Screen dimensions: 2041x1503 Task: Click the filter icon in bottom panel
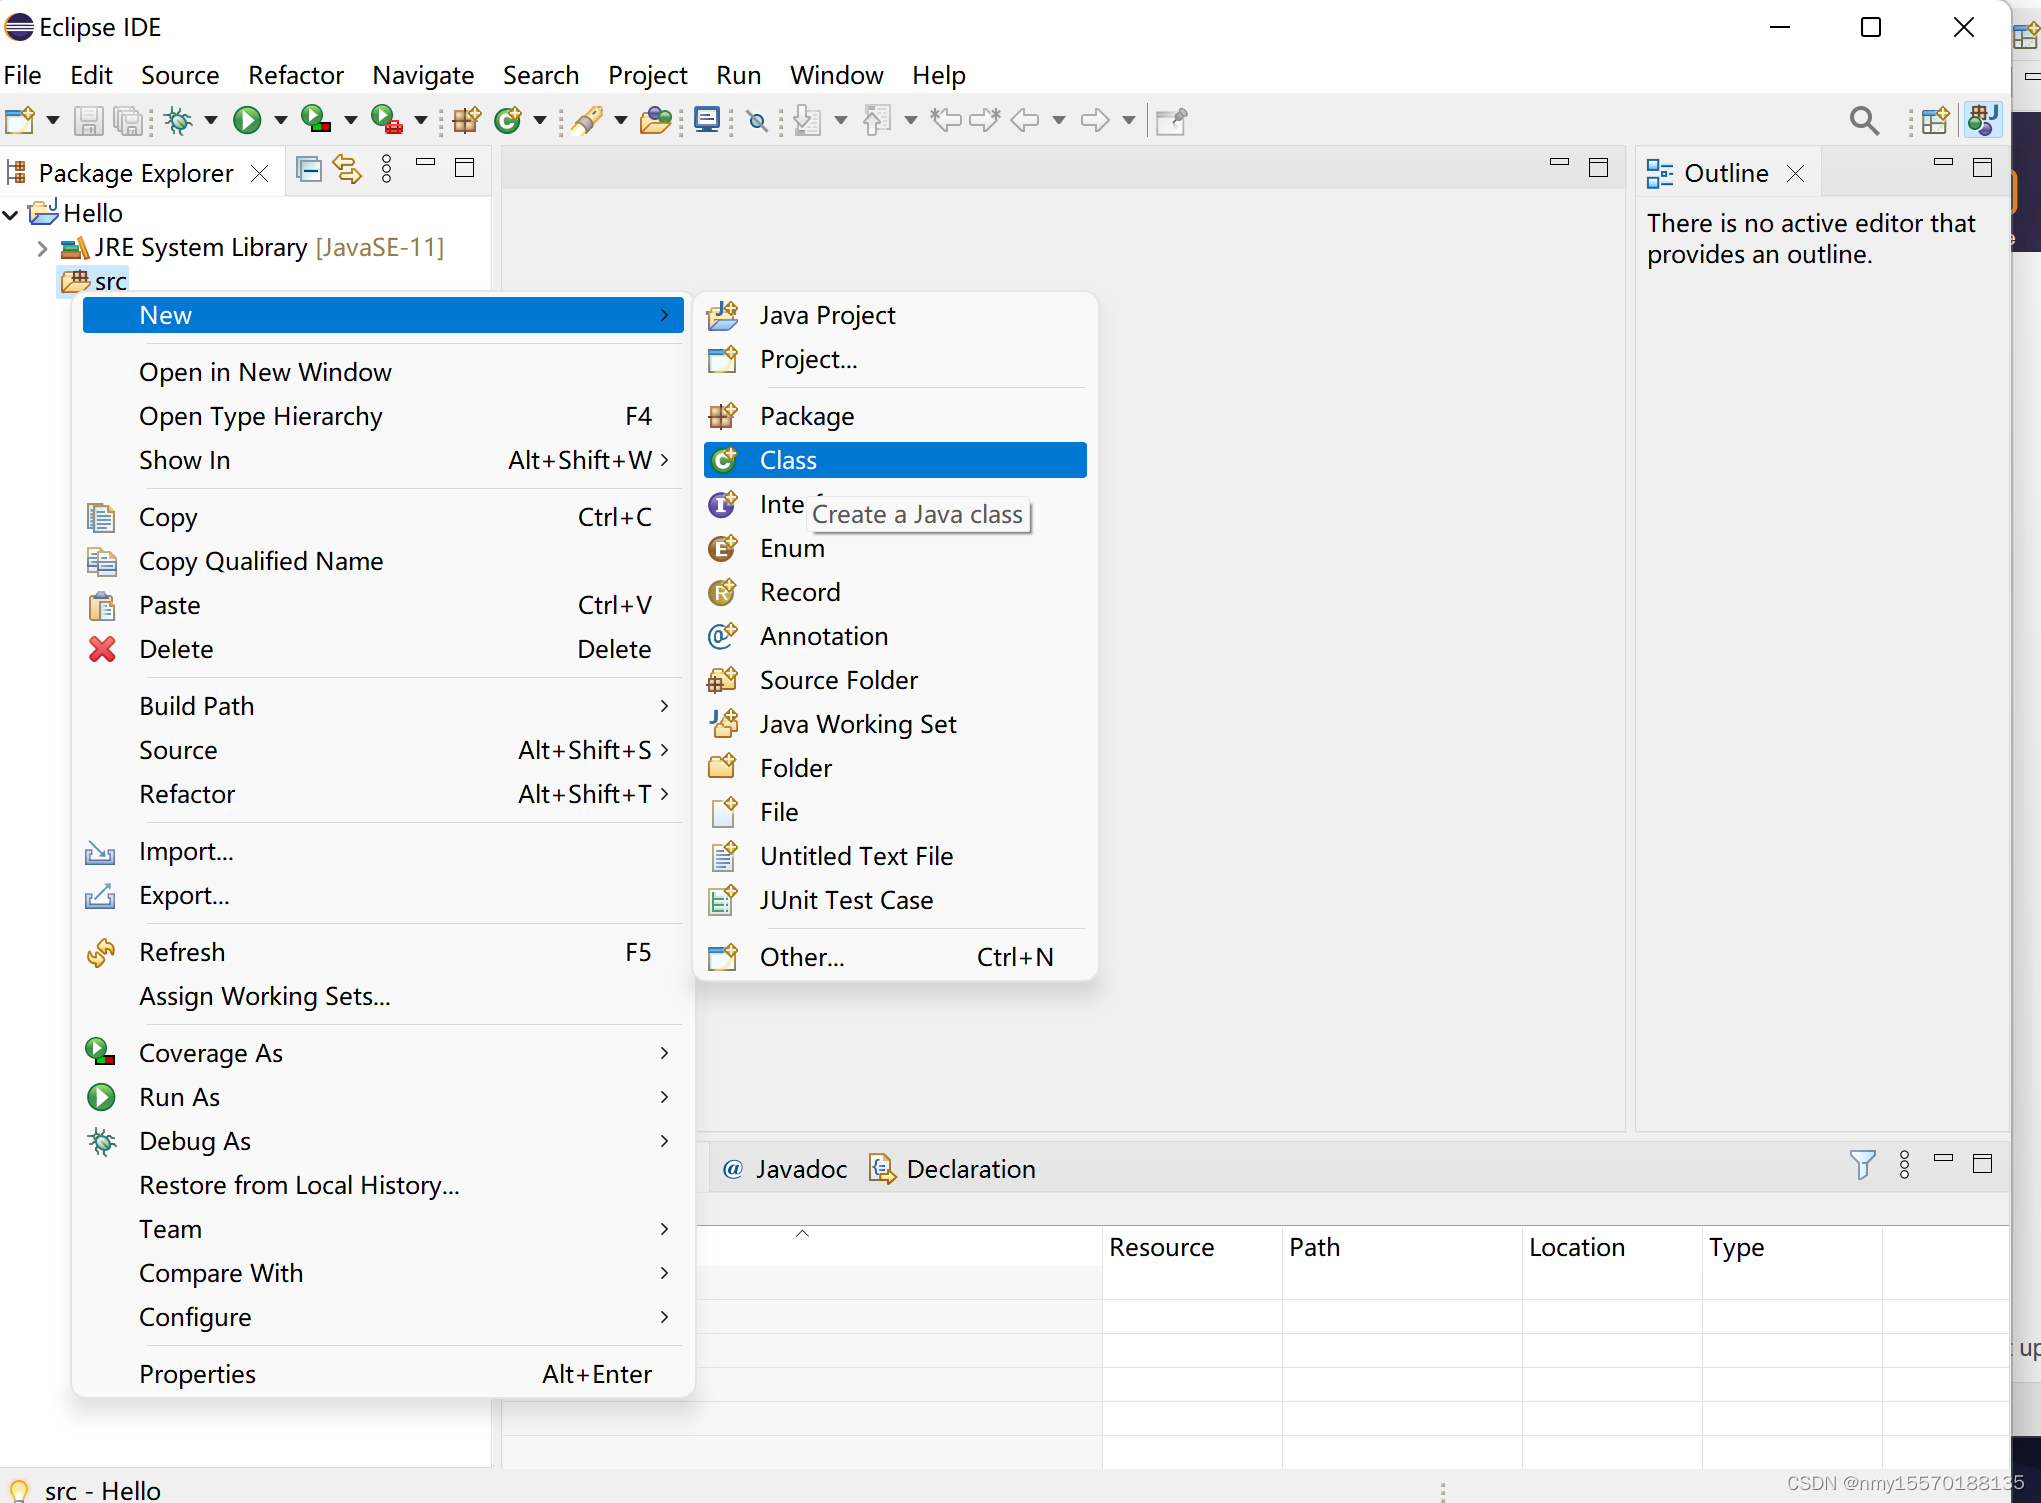pos(1861,1165)
